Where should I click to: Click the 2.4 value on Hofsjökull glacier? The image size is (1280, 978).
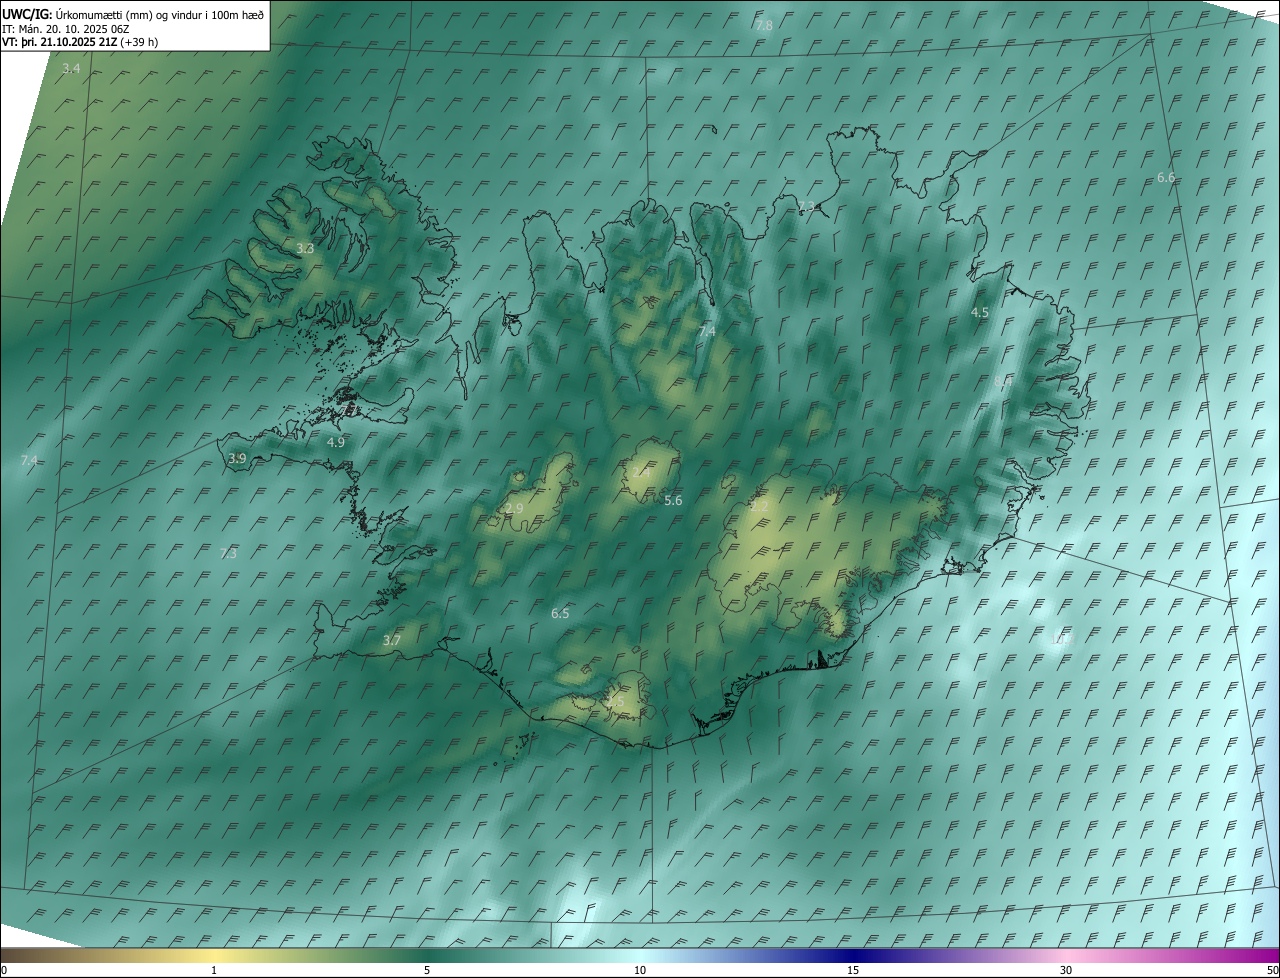[x=640, y=472]
